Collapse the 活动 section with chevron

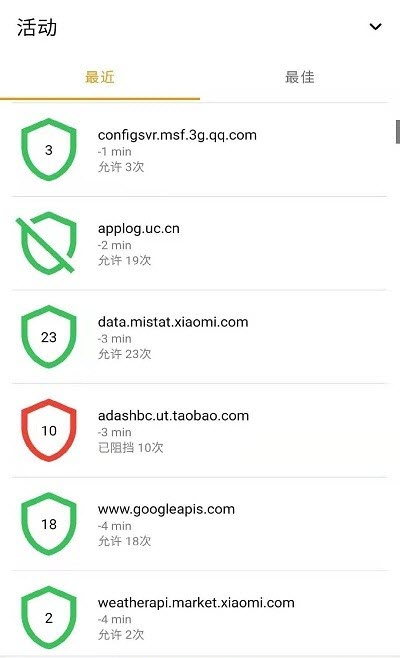click(375, 26)
